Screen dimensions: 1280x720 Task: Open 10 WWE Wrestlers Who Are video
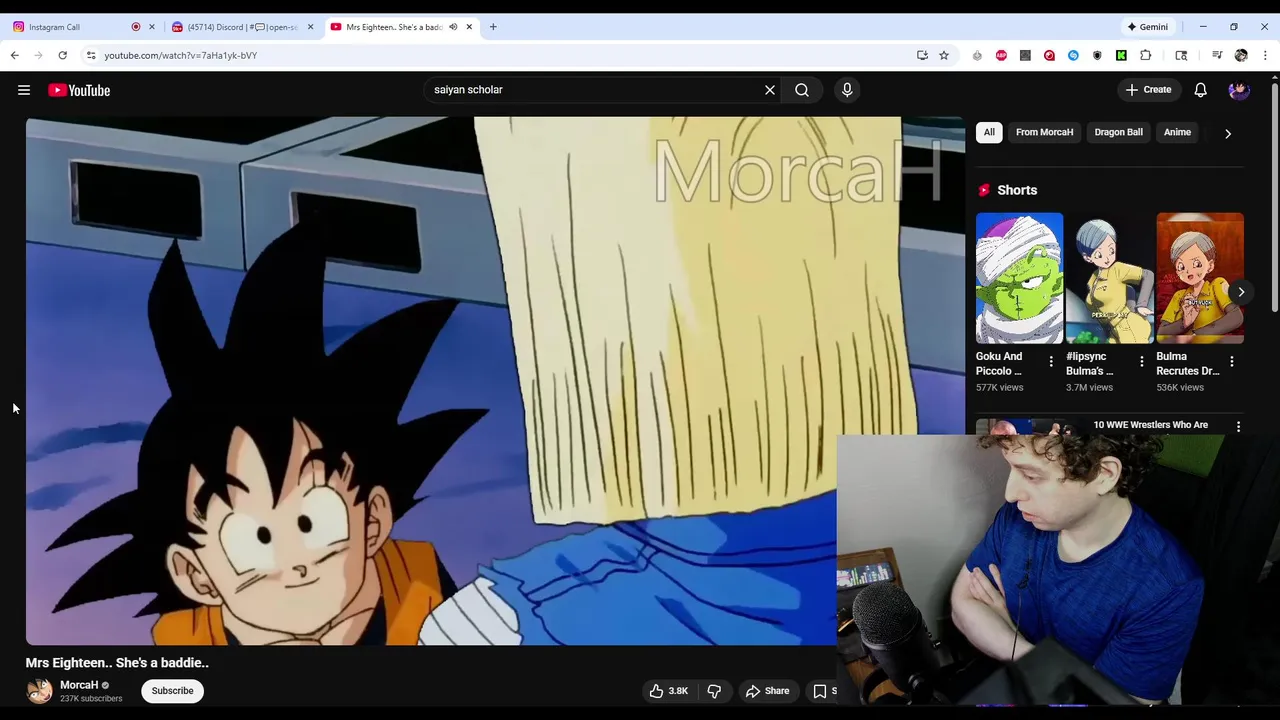point(1150,425)
